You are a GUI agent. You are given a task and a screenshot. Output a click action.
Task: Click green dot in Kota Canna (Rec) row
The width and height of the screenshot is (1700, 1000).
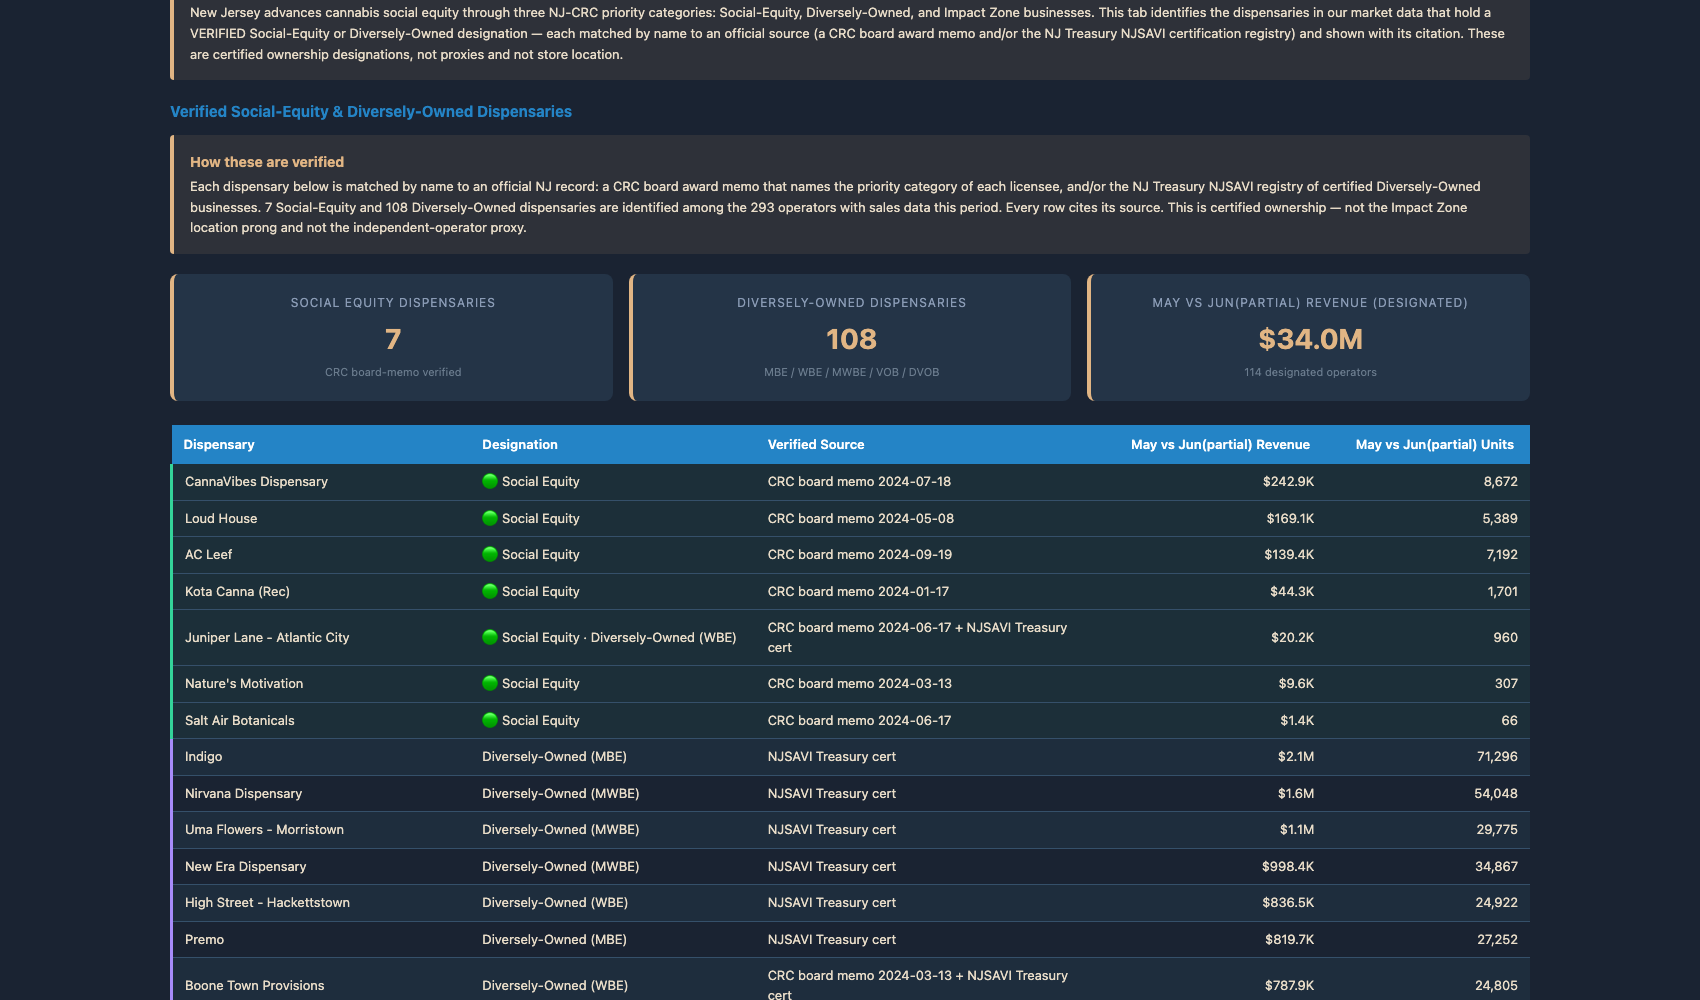tap(490, 591)
